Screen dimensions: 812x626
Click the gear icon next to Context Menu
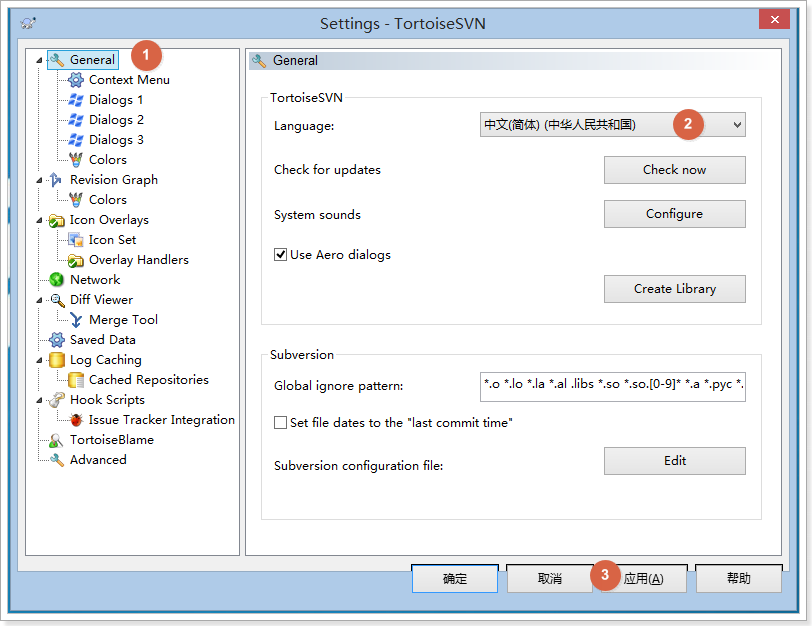(x=76, y=80)
